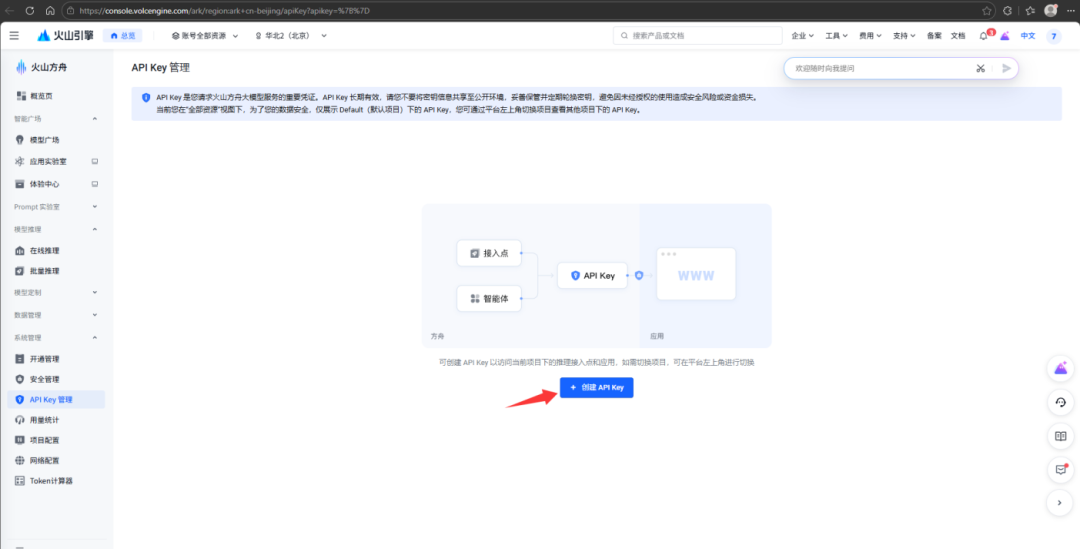Expand the Prompt 实验室 sidebar section
1080x549 pixels.
[x=95, y=207]
